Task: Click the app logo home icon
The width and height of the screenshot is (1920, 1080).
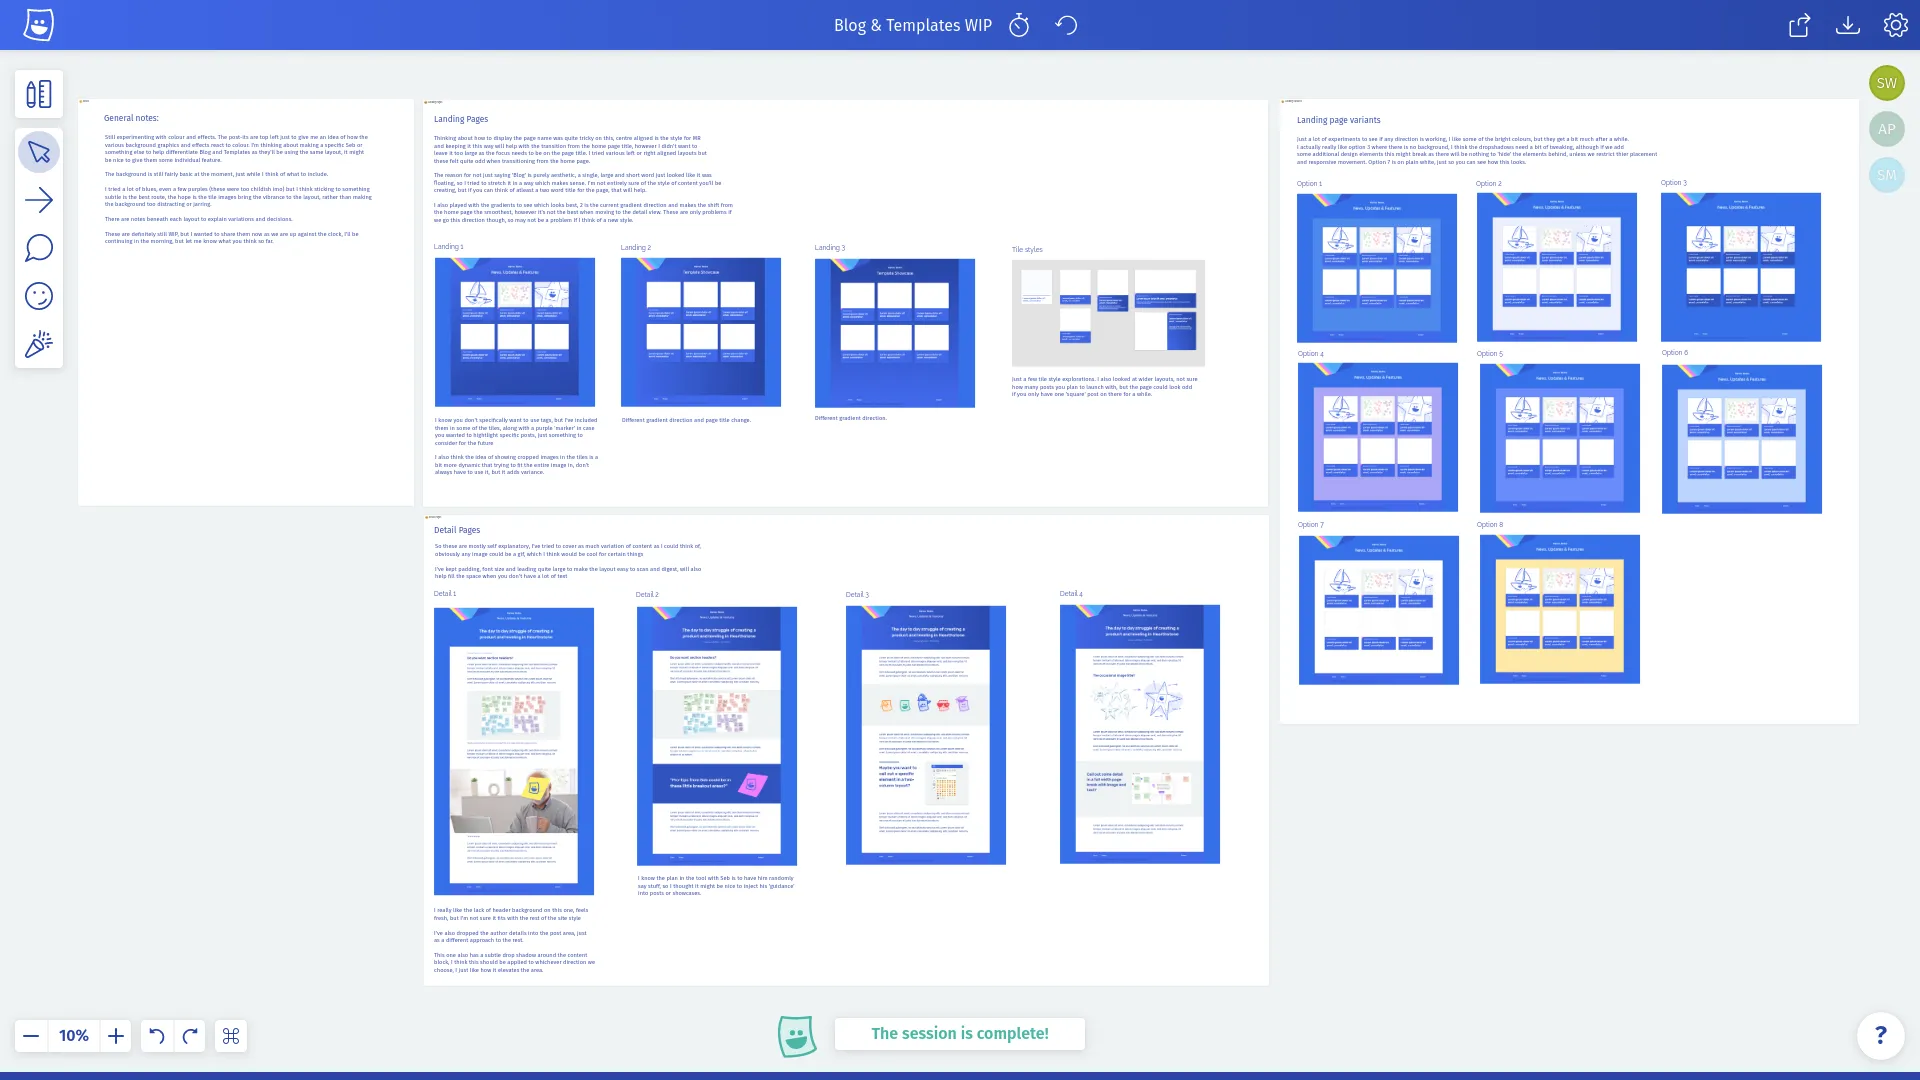Action: click(x=39, y=25)
